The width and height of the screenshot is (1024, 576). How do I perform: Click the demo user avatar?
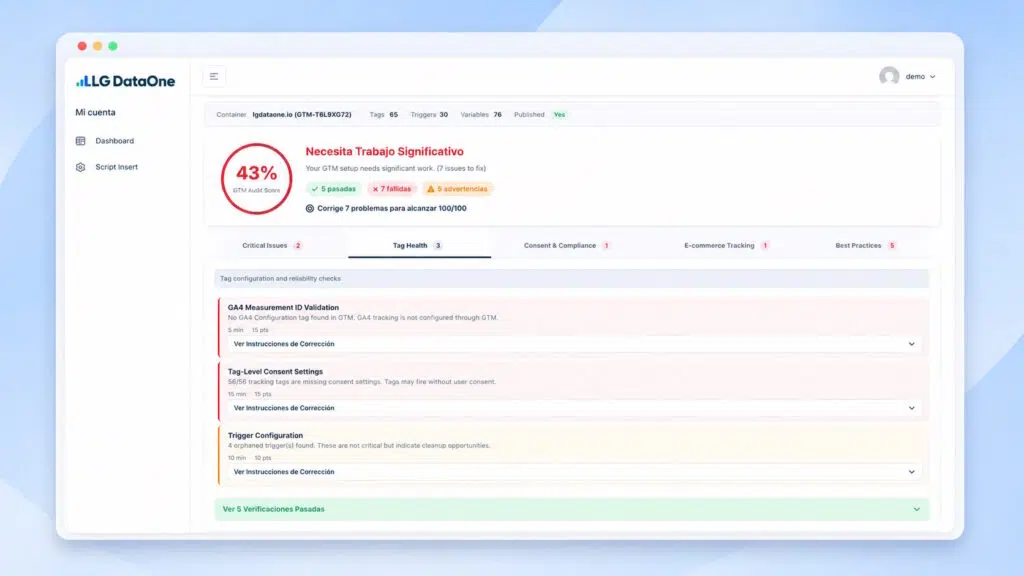click(889, 76)
